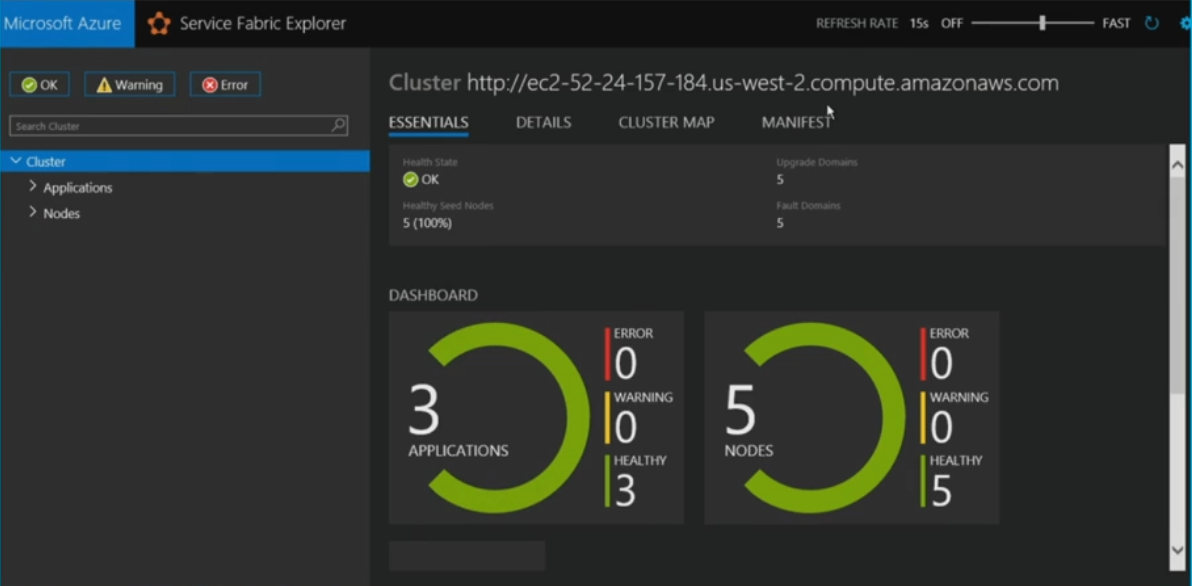Toggle the OK health filter
Image resolution: width=1192 pixels, height=586 pixels.
coord(40,84)
